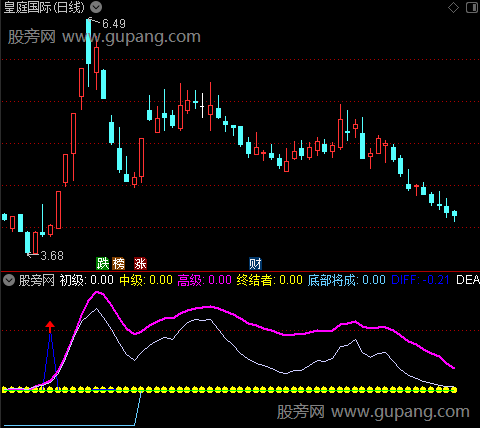Click the diamond icon at top right
Viewport: 480px width, 428px height.
[453, 7]
